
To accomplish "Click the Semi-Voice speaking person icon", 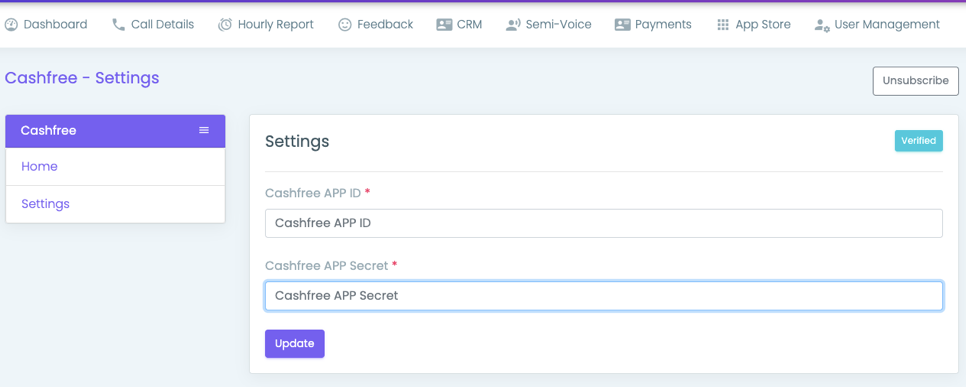I will [x=513, y=25].
